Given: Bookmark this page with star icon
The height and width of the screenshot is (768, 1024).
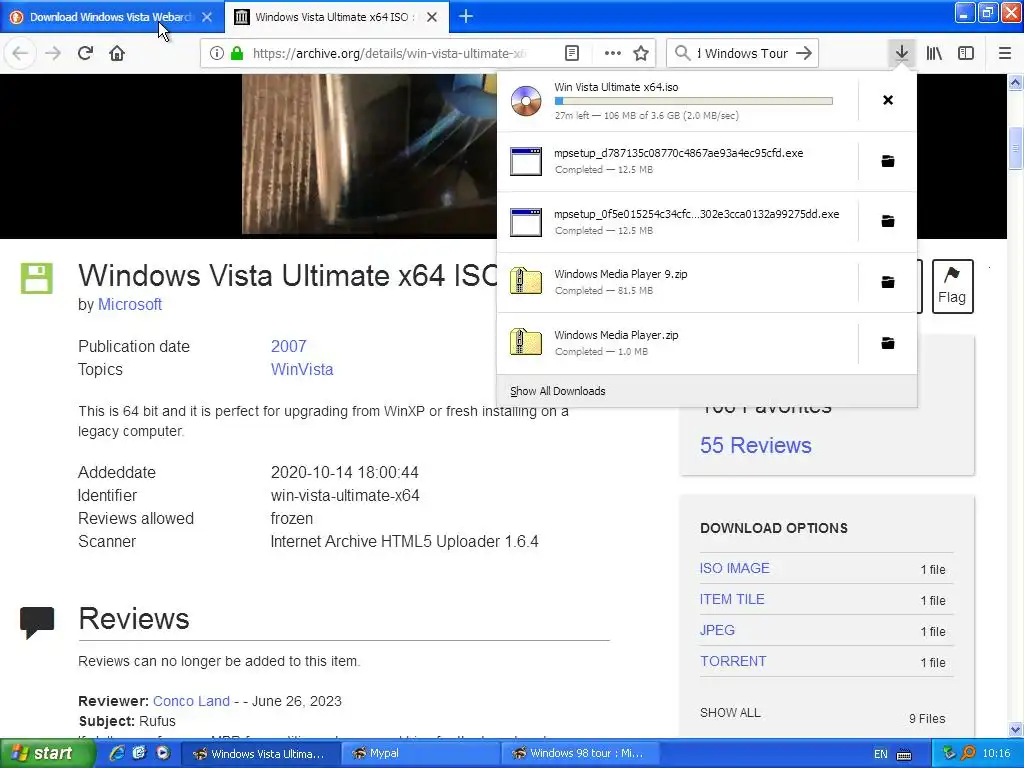Looking at the screenshot, I should pos(641,54).
